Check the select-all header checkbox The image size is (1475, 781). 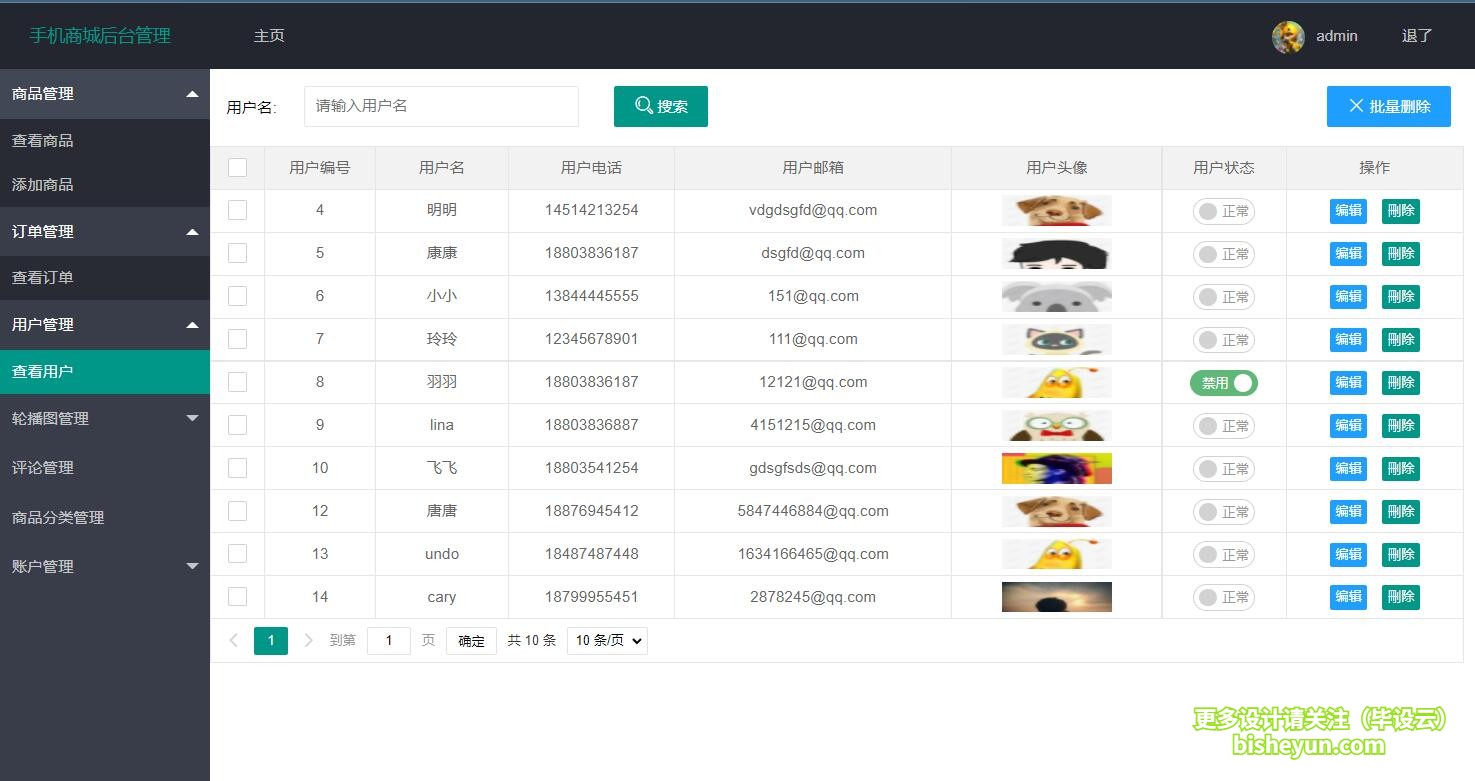point(237,167)
